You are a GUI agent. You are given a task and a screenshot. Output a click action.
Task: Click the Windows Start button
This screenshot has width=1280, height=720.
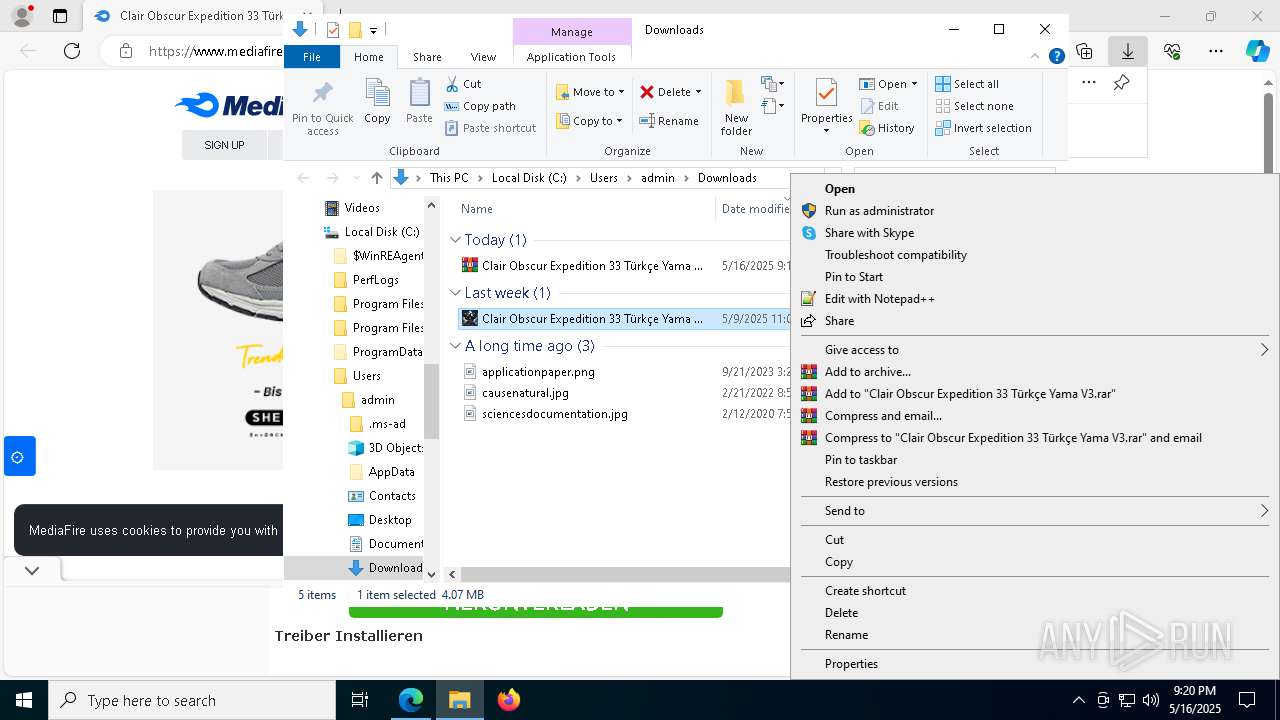point(24,700)
